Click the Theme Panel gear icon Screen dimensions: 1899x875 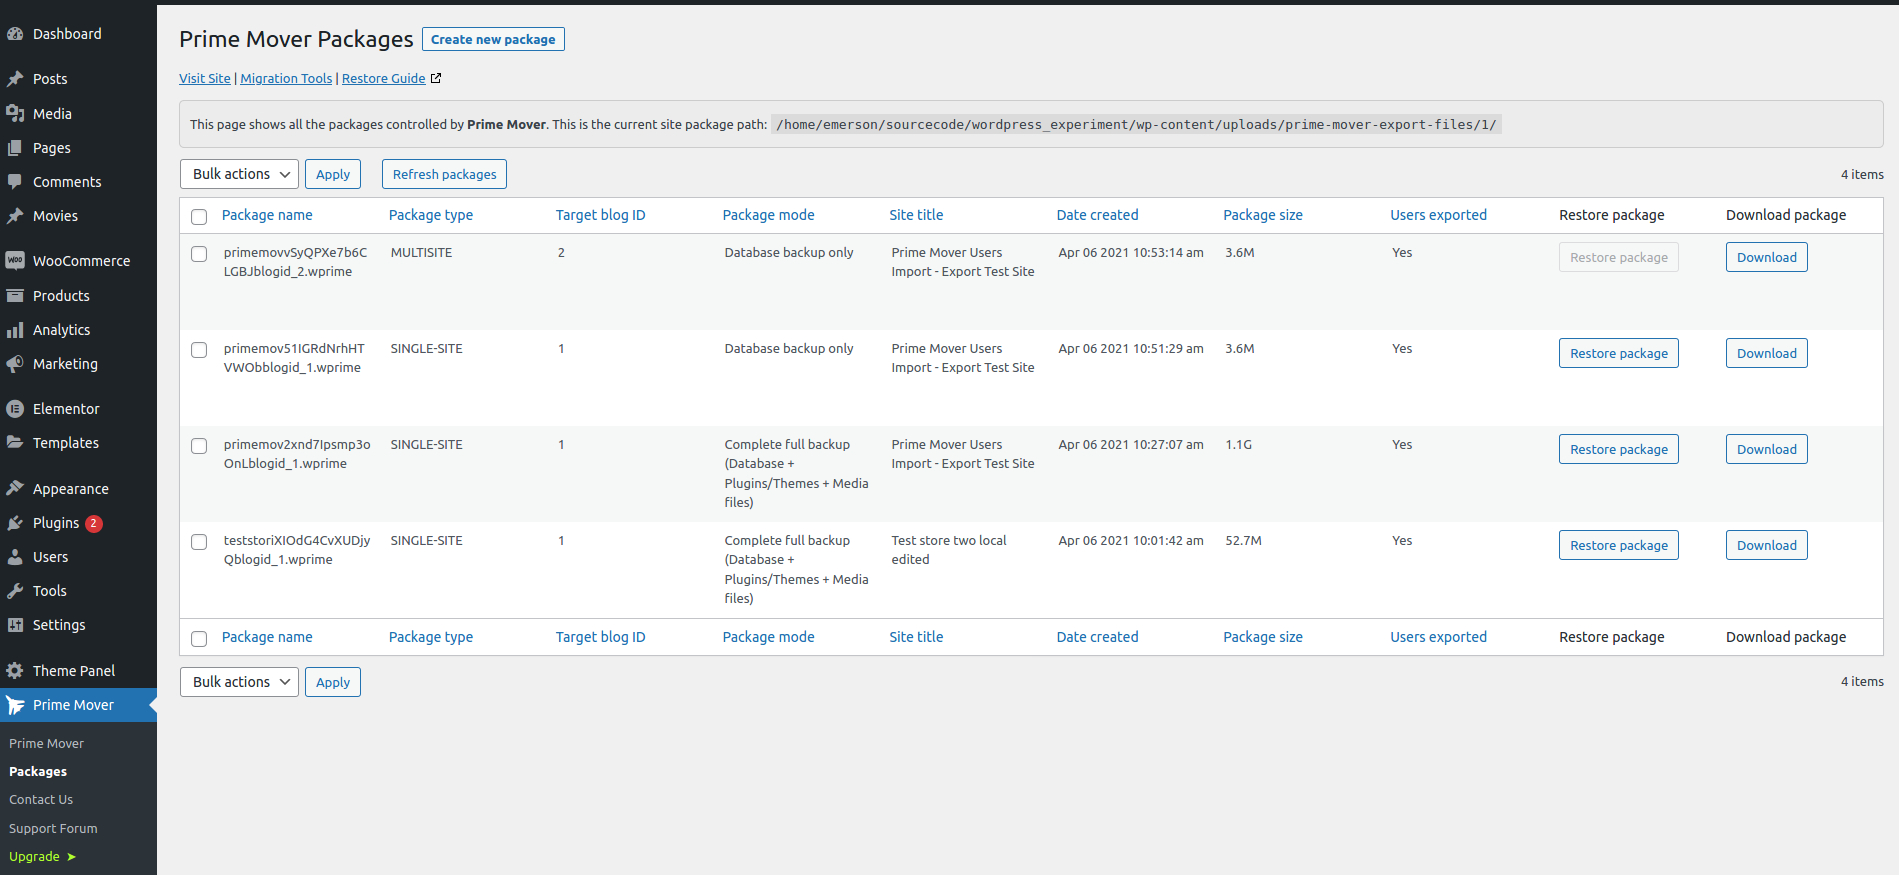[15, 671]
